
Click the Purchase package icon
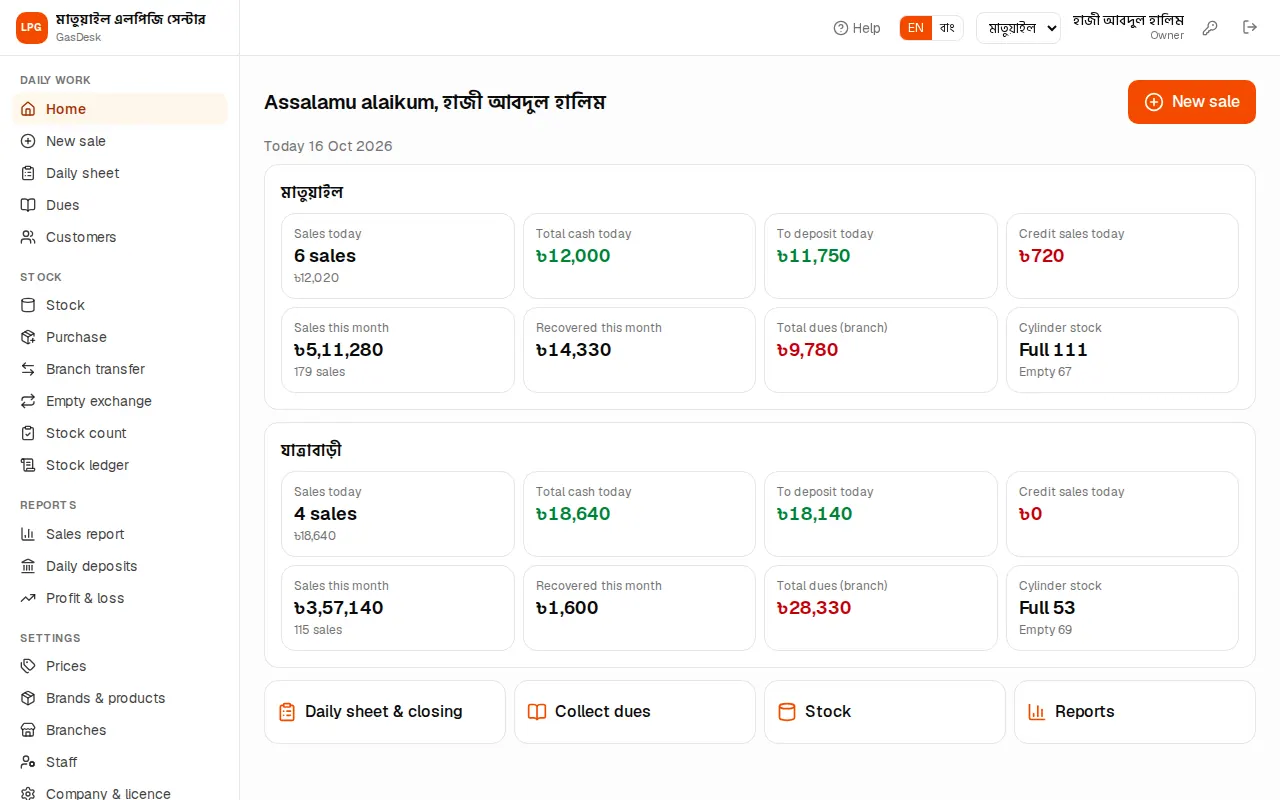pyautogui.click(x=28, y=337)
